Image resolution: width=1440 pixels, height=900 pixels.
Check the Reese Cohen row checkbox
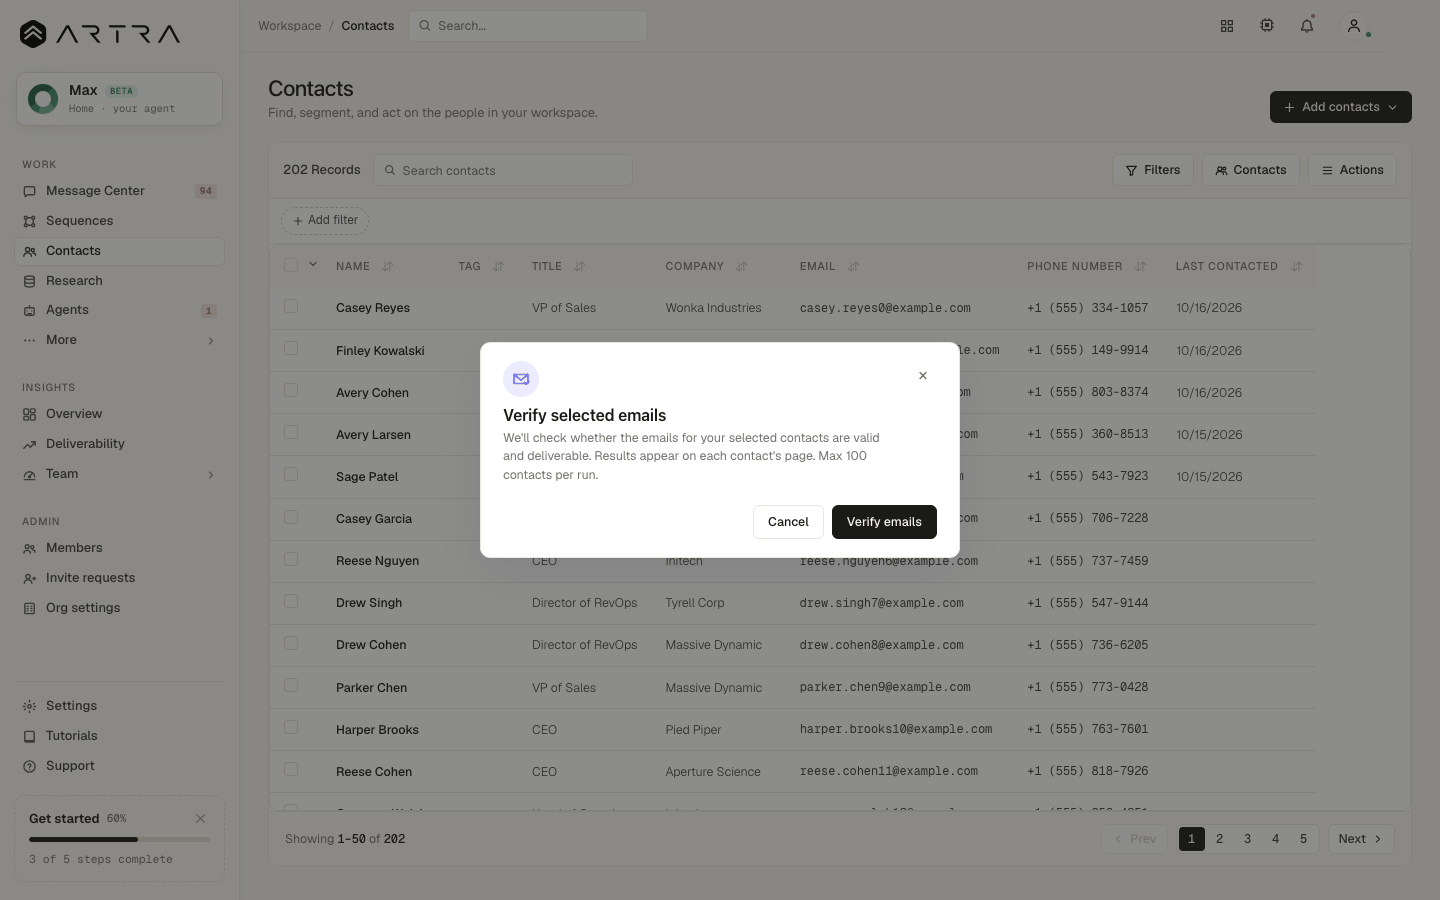pyautogui.click(x=291, y=770)
